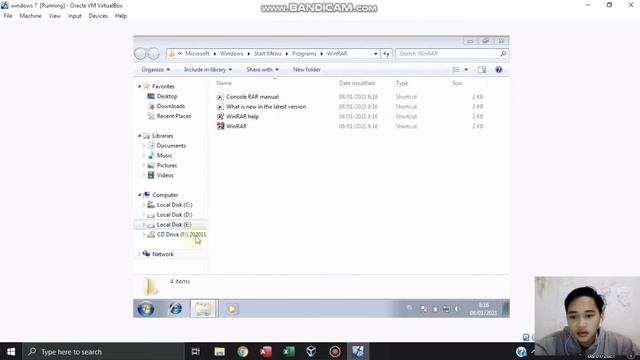This screenshot has width=640, height=360.
Task: Select Documents library
Action: [171, 146]
